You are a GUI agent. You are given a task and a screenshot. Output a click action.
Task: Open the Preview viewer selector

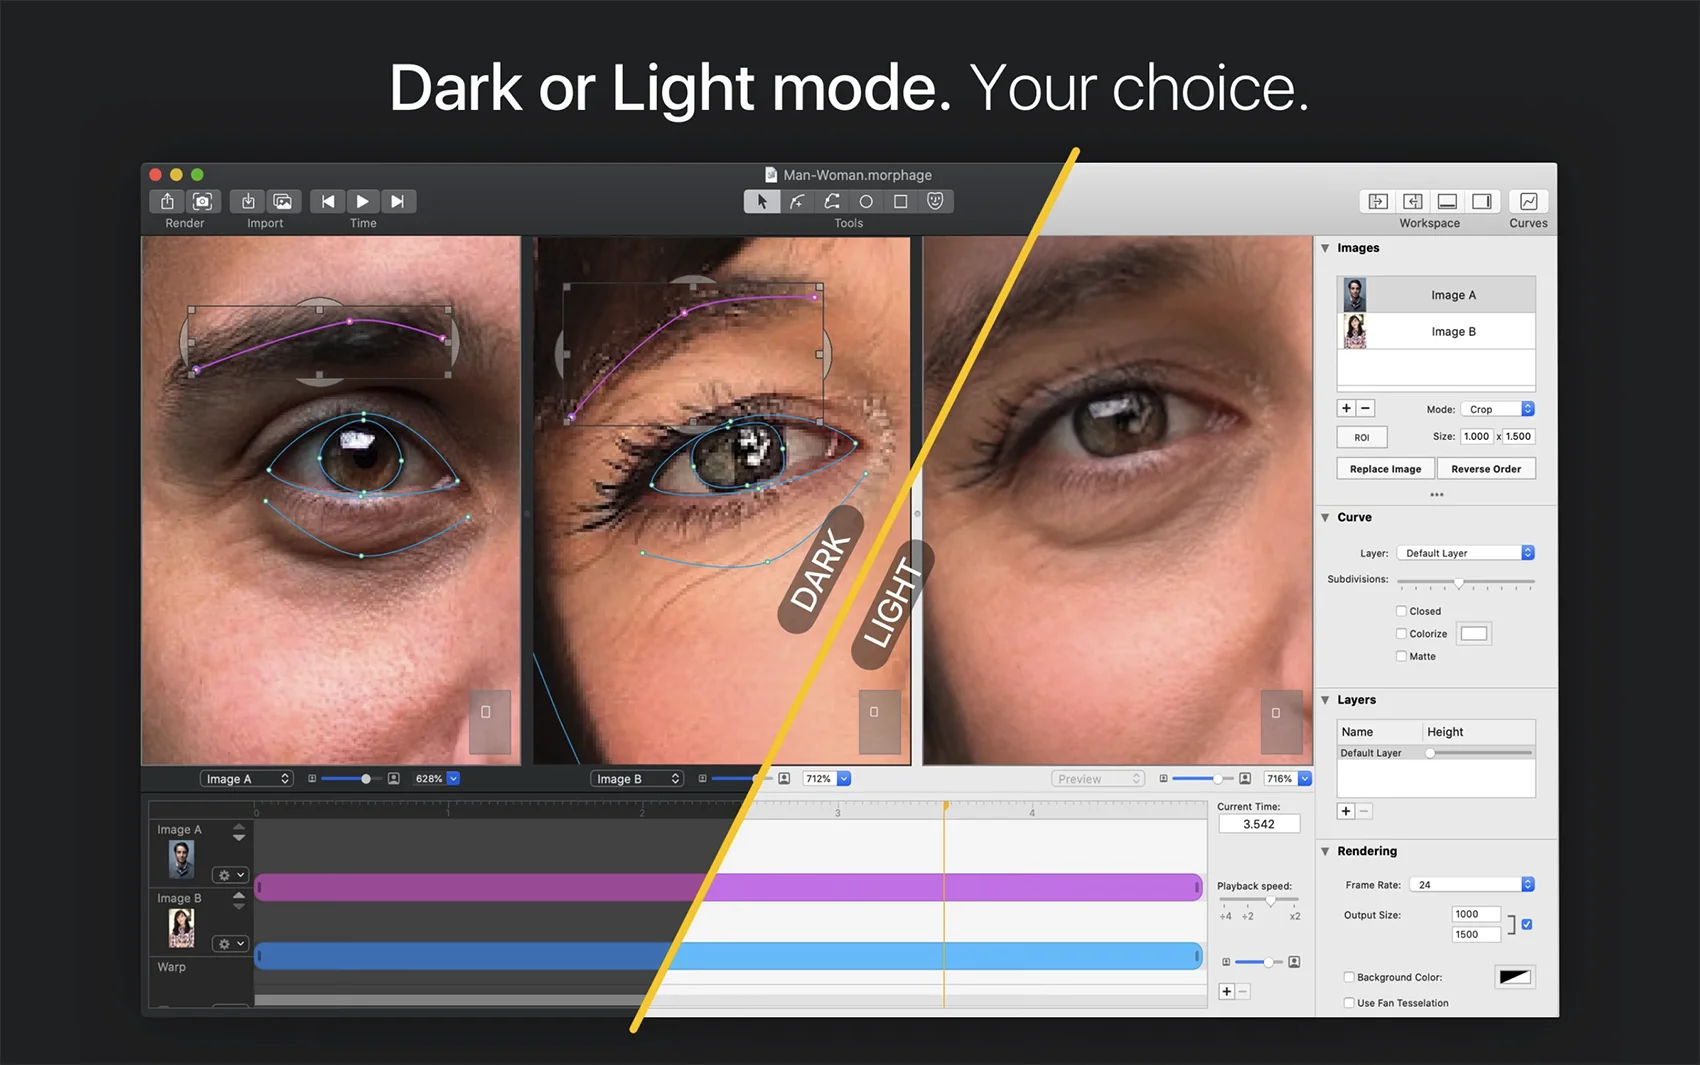click(1097, 779)
